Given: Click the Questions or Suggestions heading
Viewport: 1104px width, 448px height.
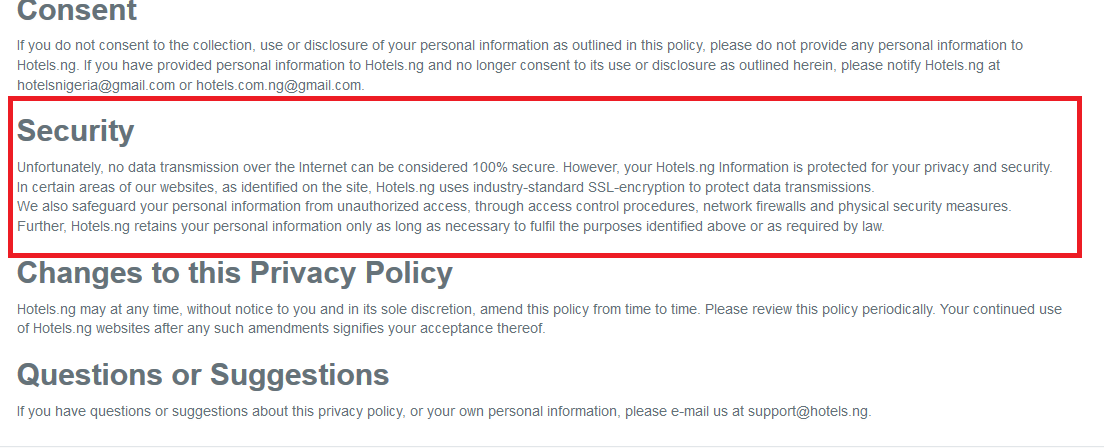Looking at the screenshot, I should coord(203,375).
